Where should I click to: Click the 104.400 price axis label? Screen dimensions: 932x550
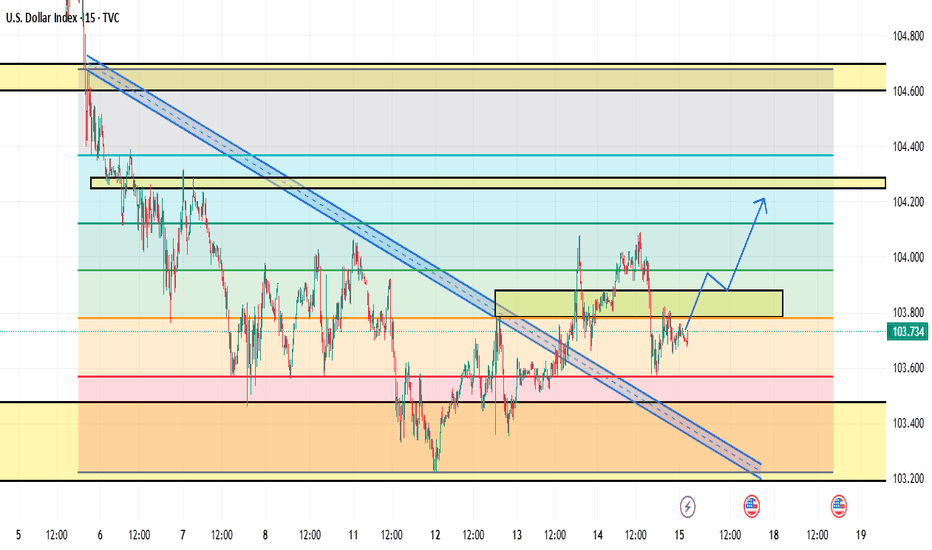(908, 147)
